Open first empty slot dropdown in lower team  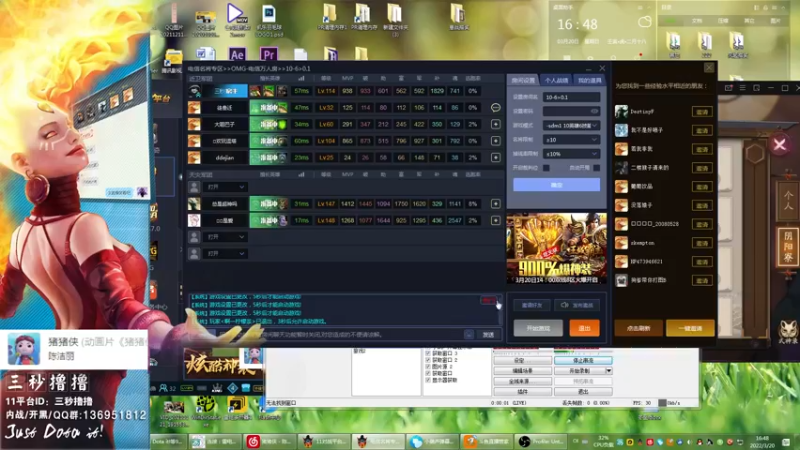click(226, 187)
